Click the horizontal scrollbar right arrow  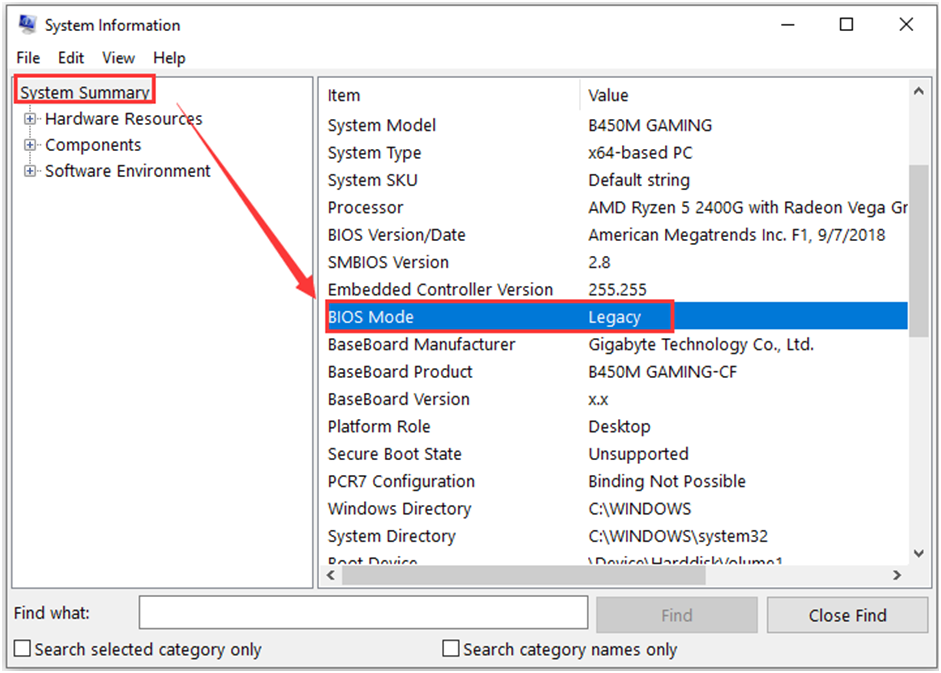897,575
